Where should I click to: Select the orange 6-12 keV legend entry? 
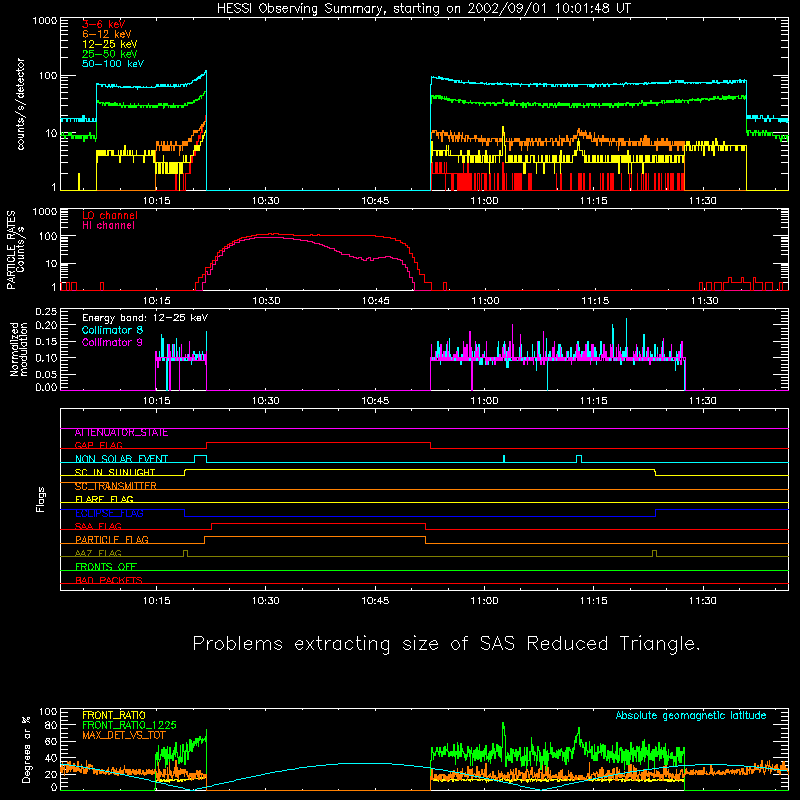click(107, 34)
